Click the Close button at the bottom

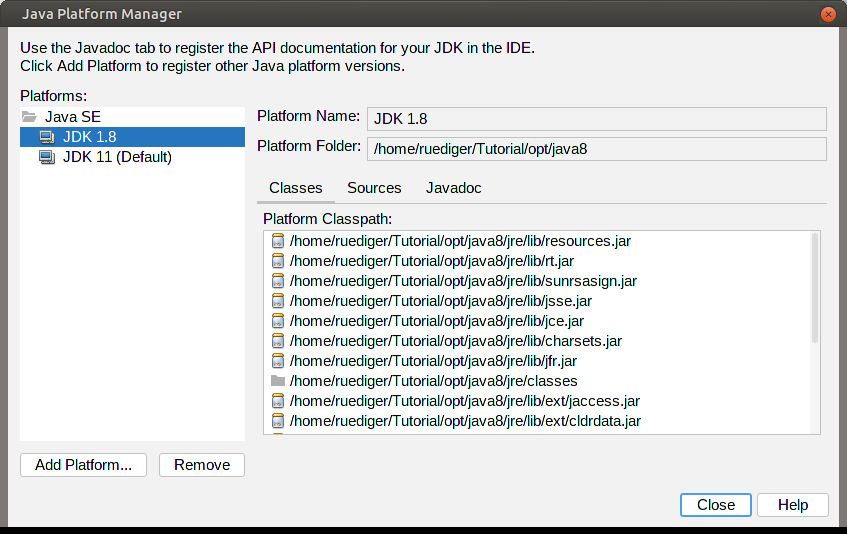click(716, 505)
